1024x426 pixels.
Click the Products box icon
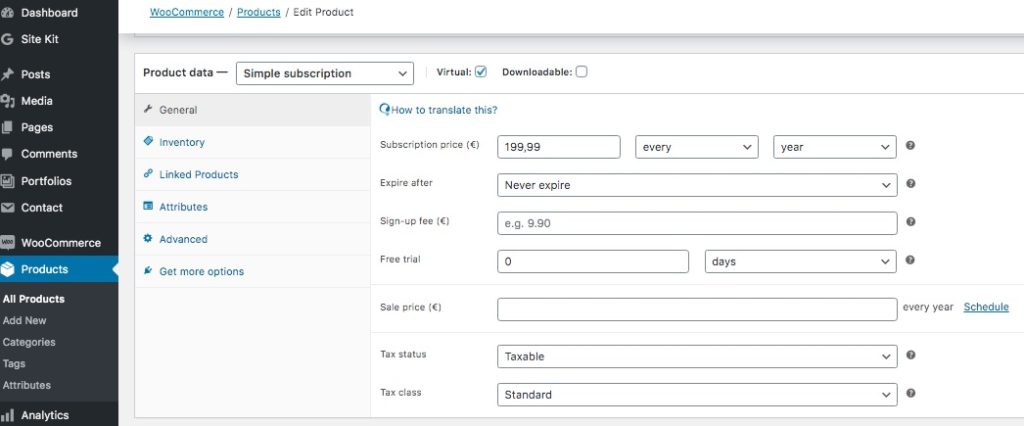(x=7, y=269)
